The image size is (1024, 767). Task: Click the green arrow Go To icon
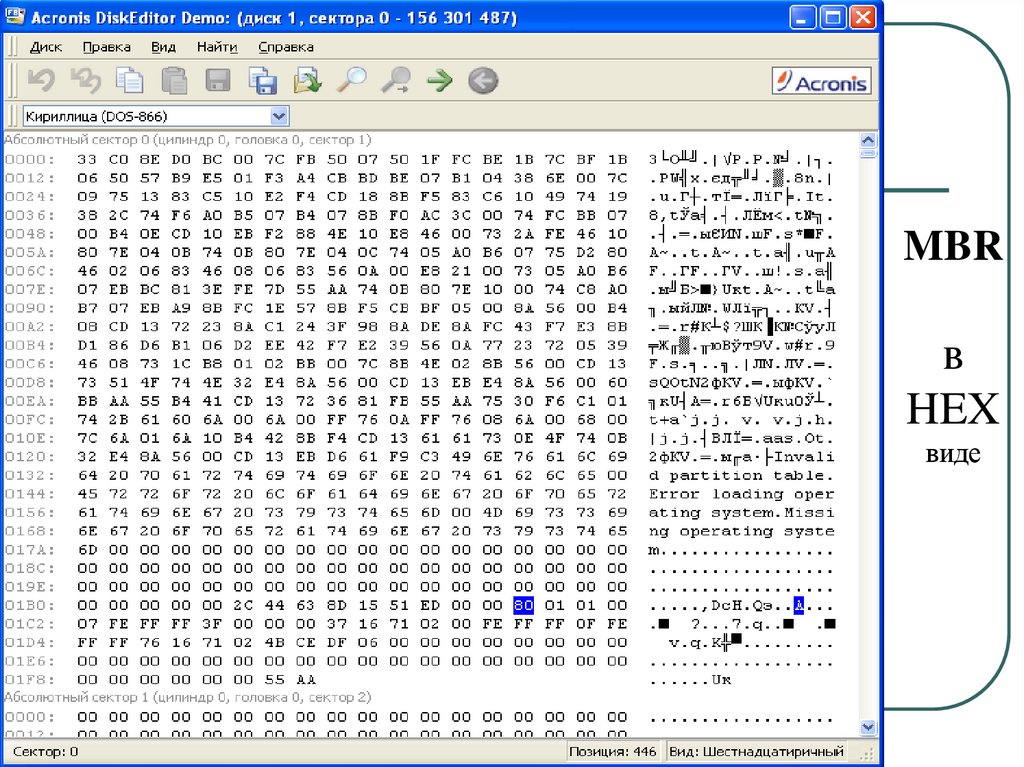pos(440,80)
